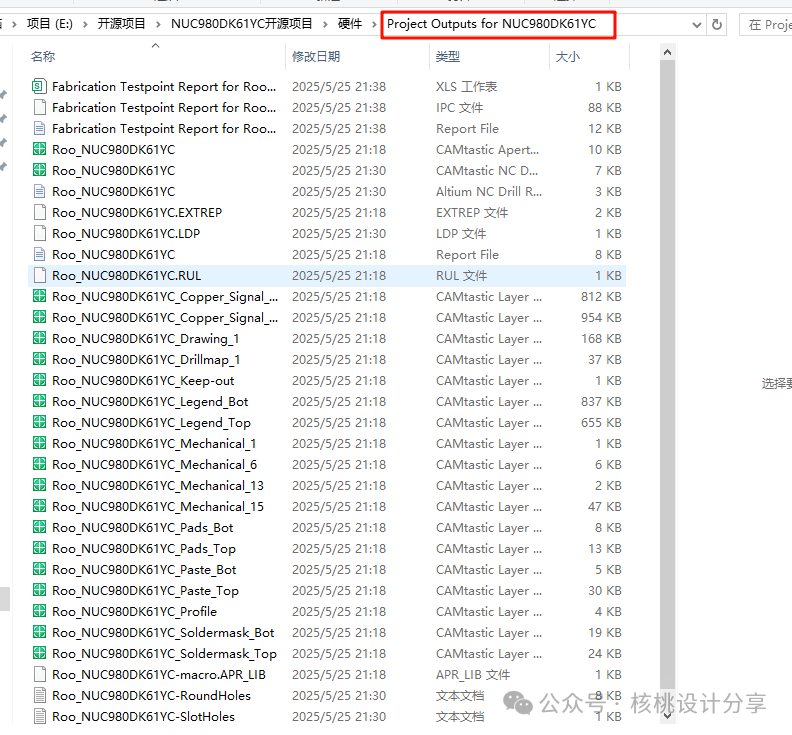Screen dimensions: 792x735
Task: Click the 88 KB size value
Action: click(605, 108)
